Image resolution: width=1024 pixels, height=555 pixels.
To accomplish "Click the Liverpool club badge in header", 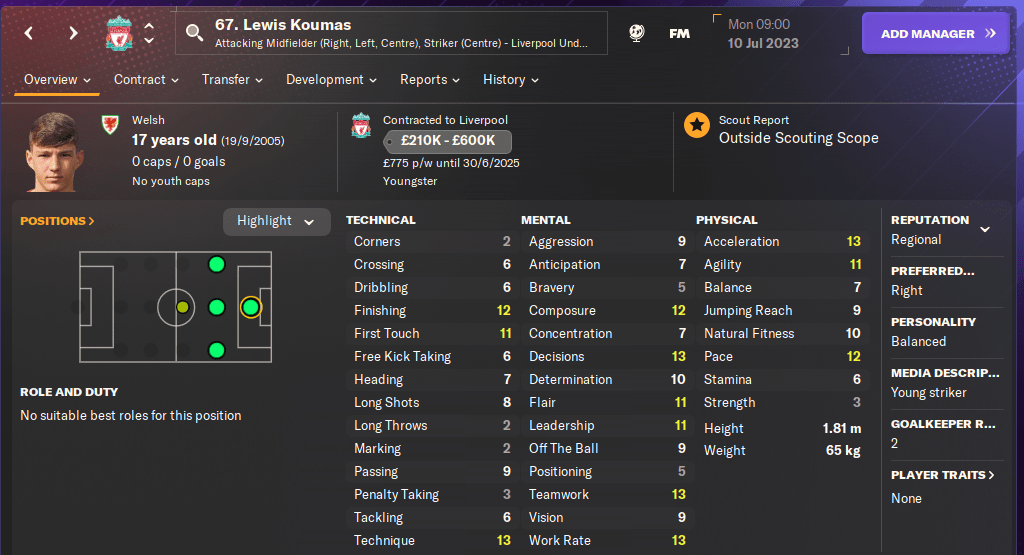I will (x=119, y=34).
